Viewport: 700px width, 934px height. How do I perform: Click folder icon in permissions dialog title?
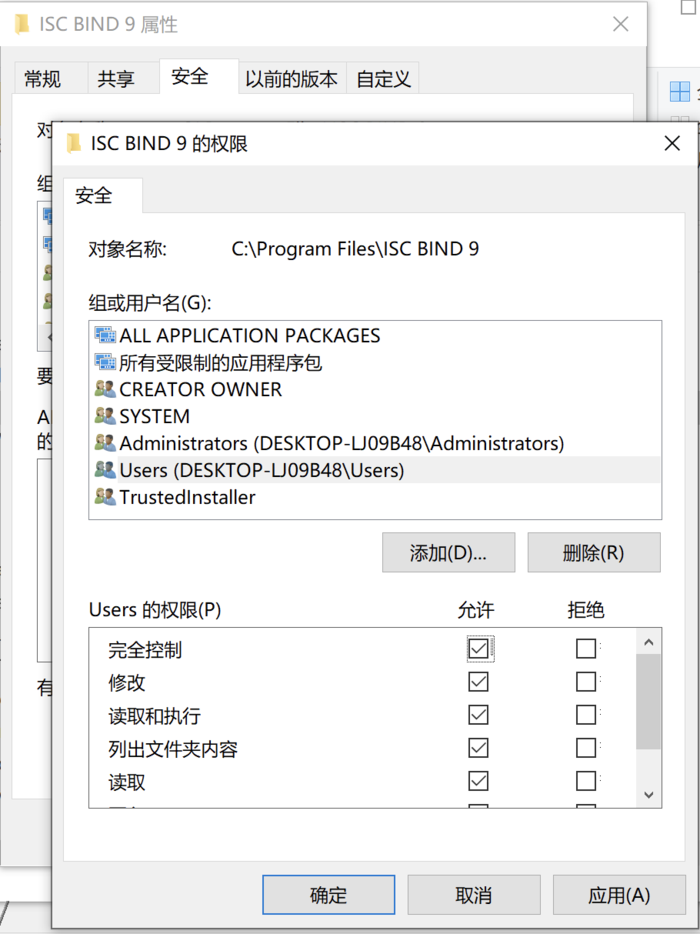click(74, 144)
